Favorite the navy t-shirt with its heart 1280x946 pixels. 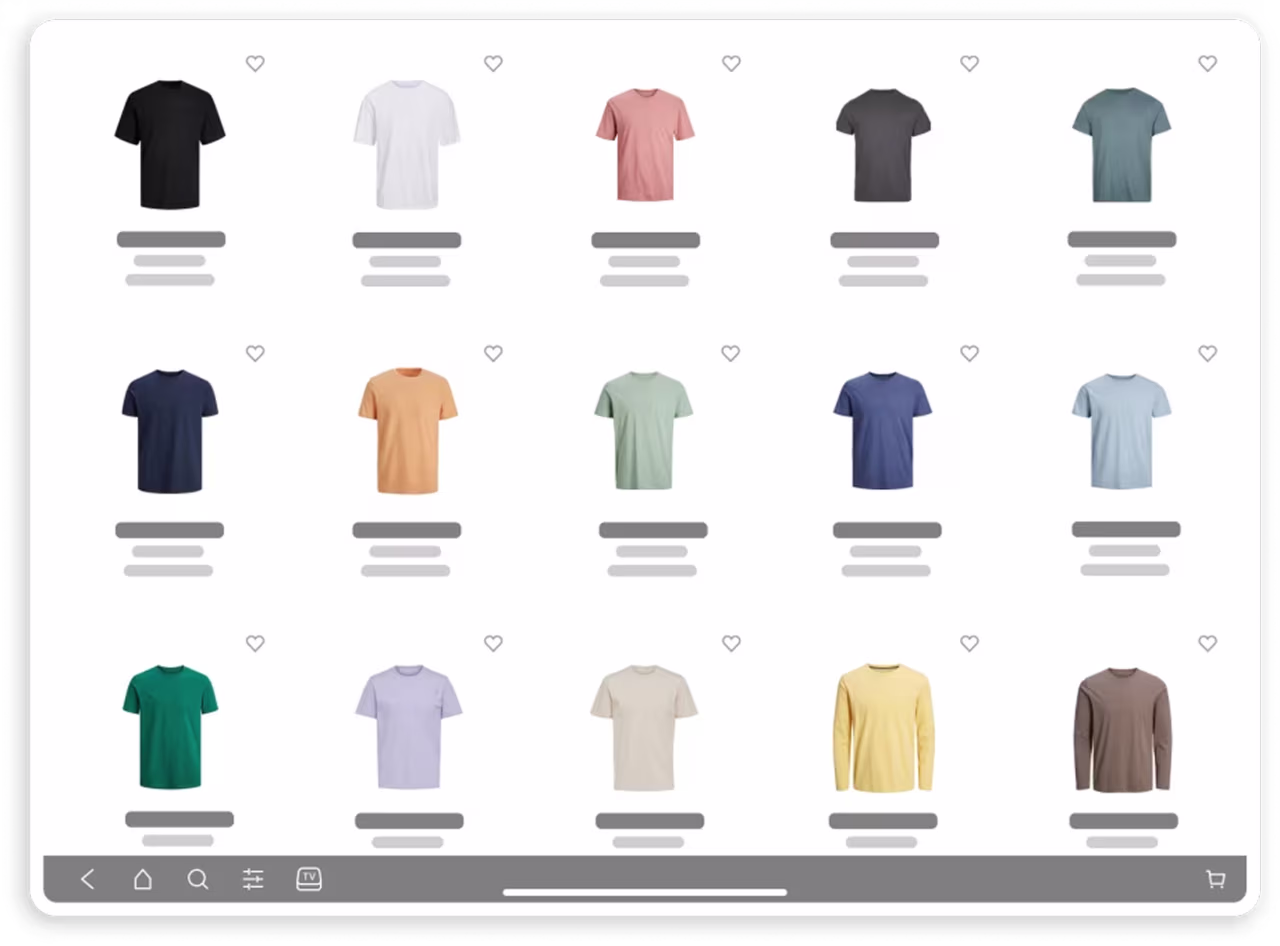pyautogui.click(x=255, y=353)
